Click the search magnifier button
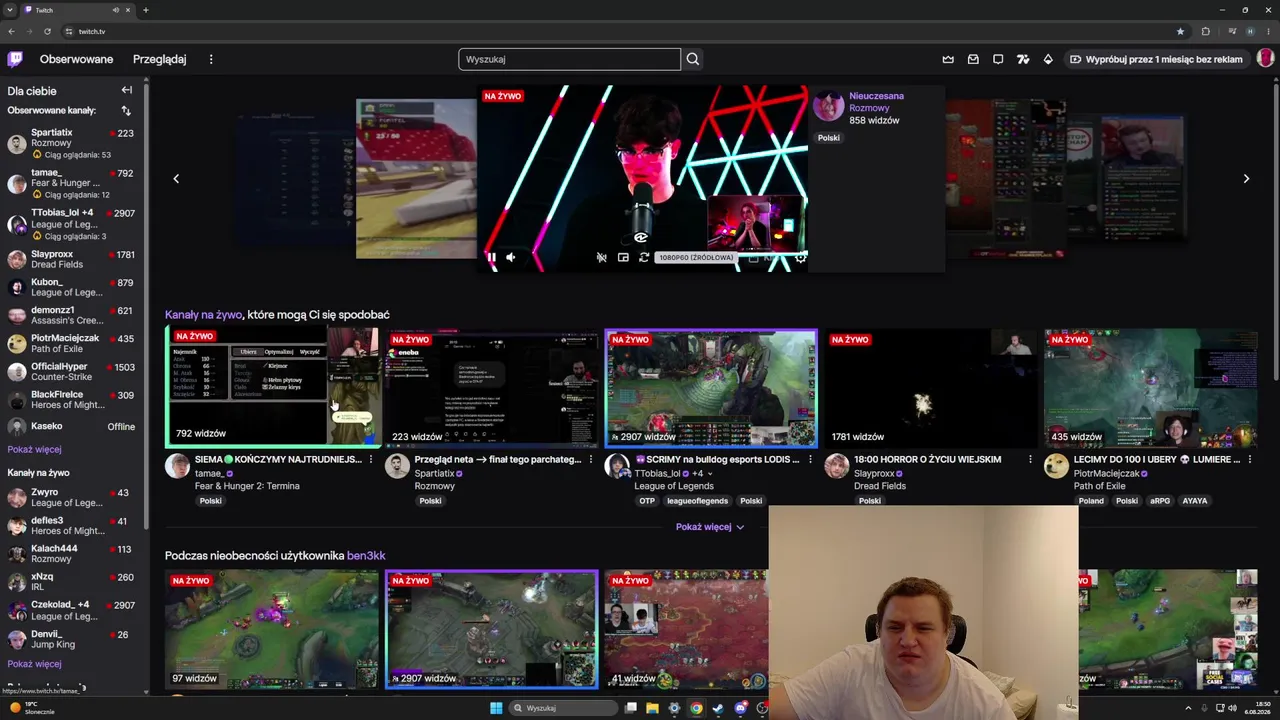1280x720 pixels. pyautogui.click(x=692, y=59)
